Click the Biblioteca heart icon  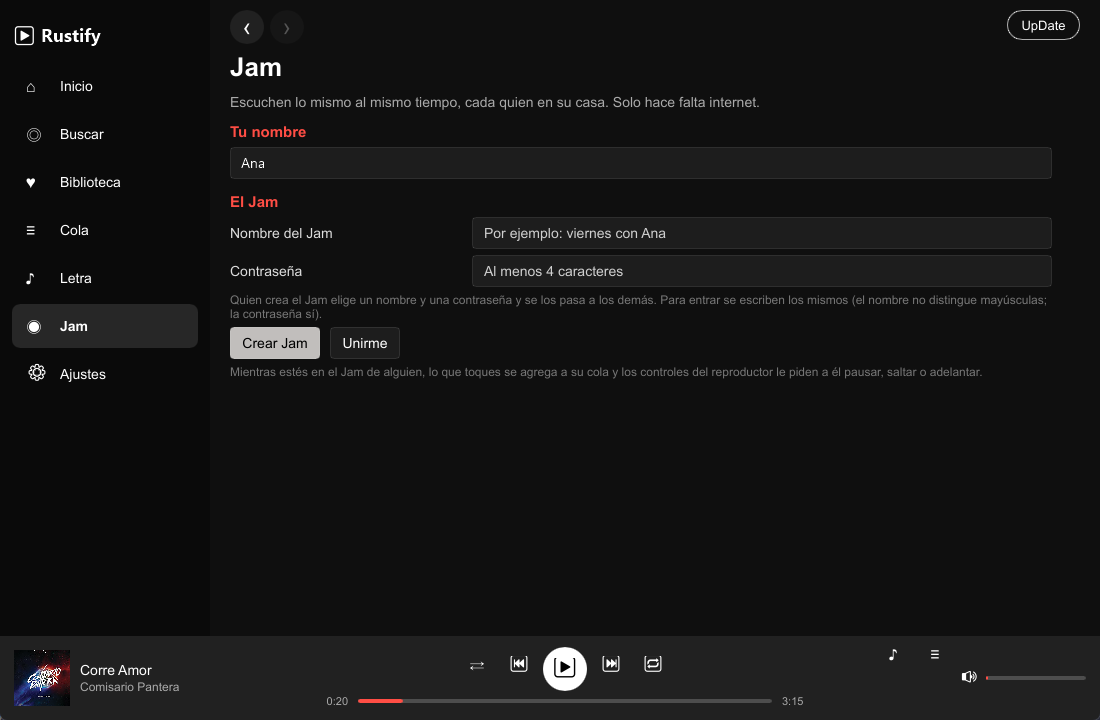coord(31,182)
